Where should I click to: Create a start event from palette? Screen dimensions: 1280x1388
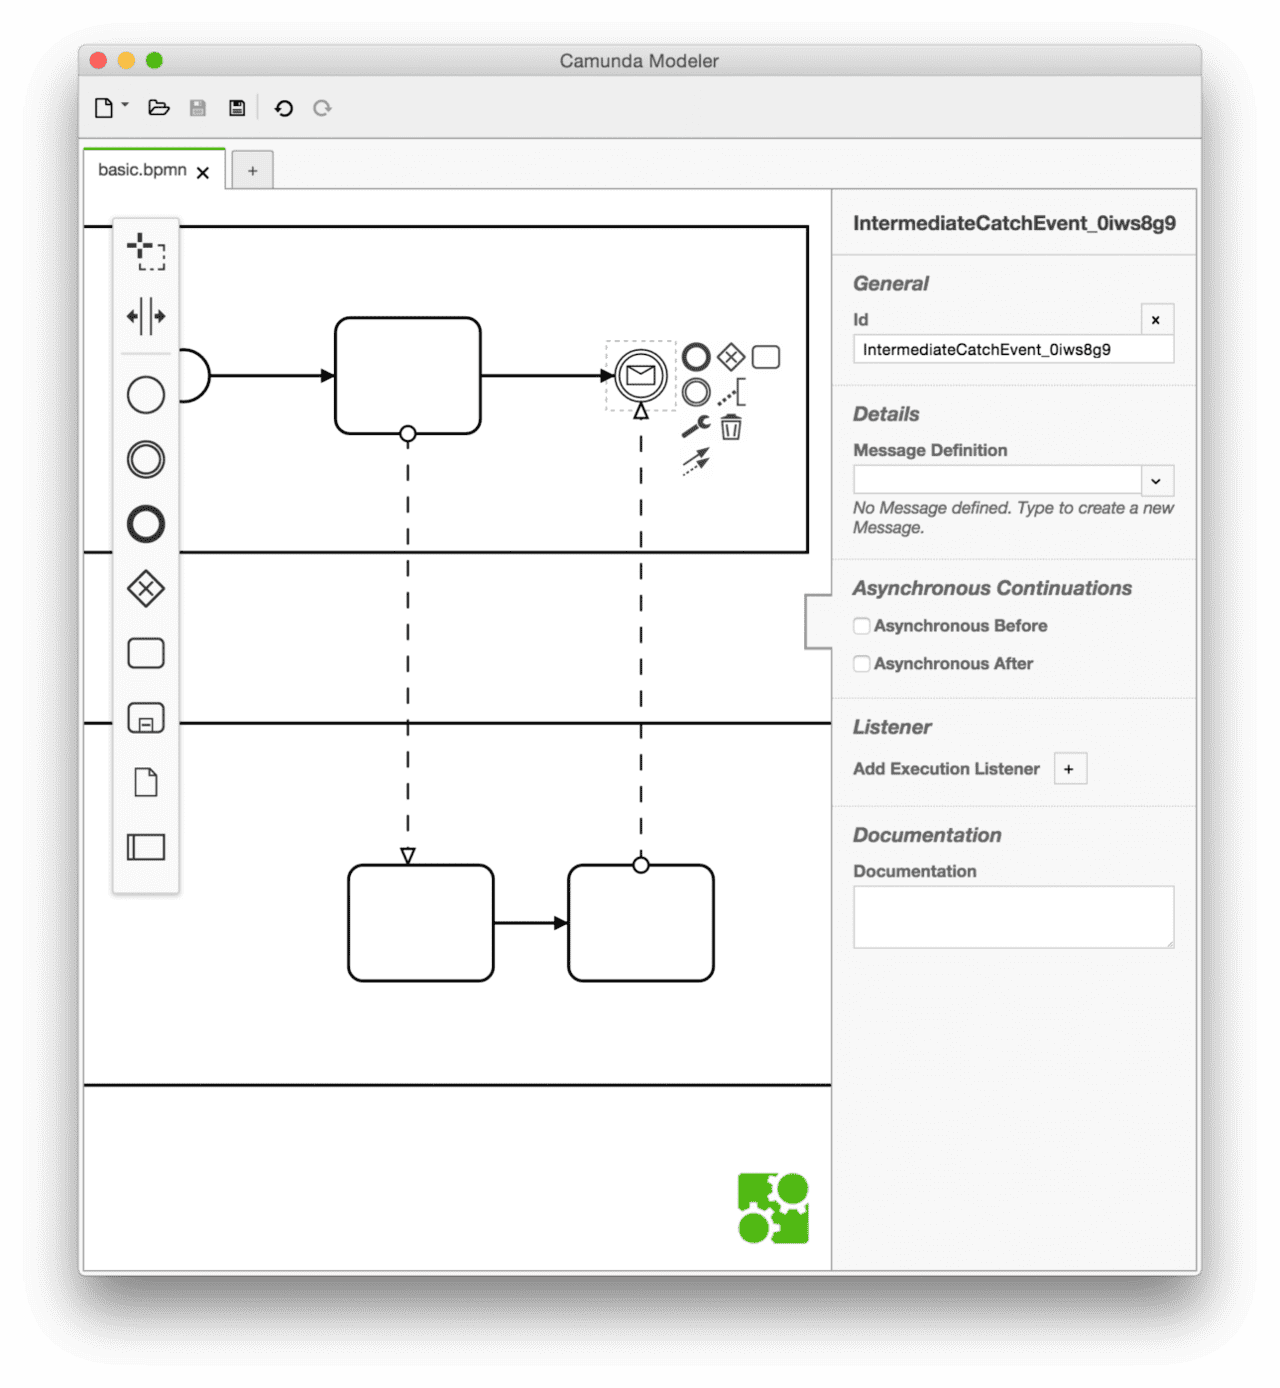point(146,395)
